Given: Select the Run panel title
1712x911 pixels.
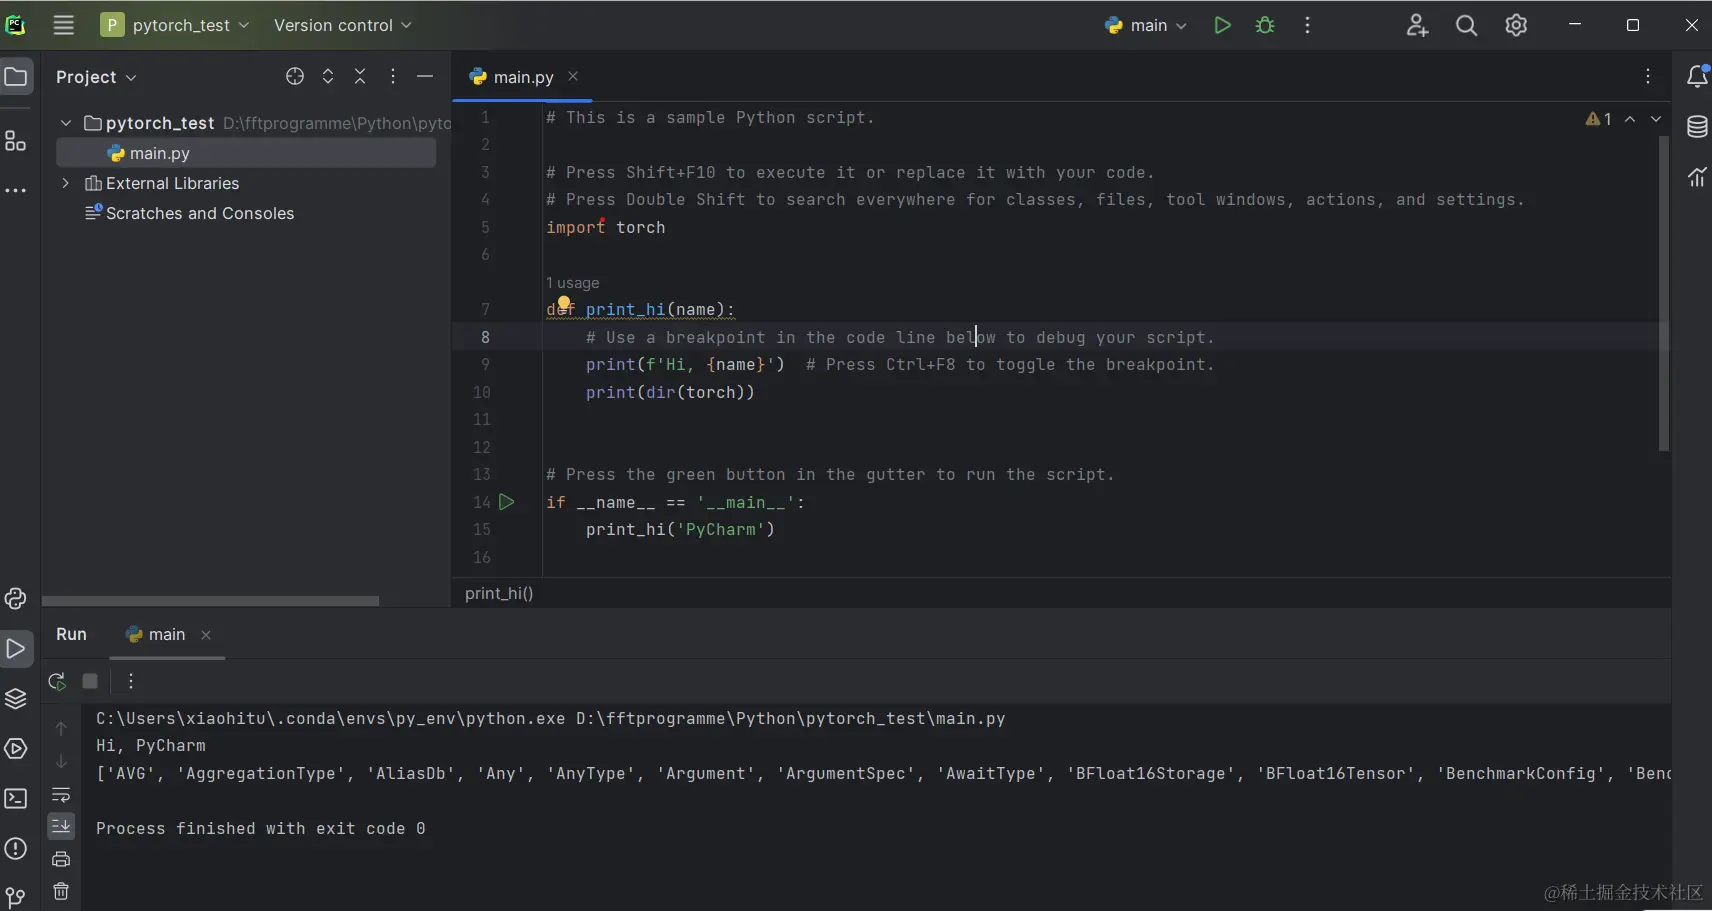Looking at the screenshot, I should [71, 634].
